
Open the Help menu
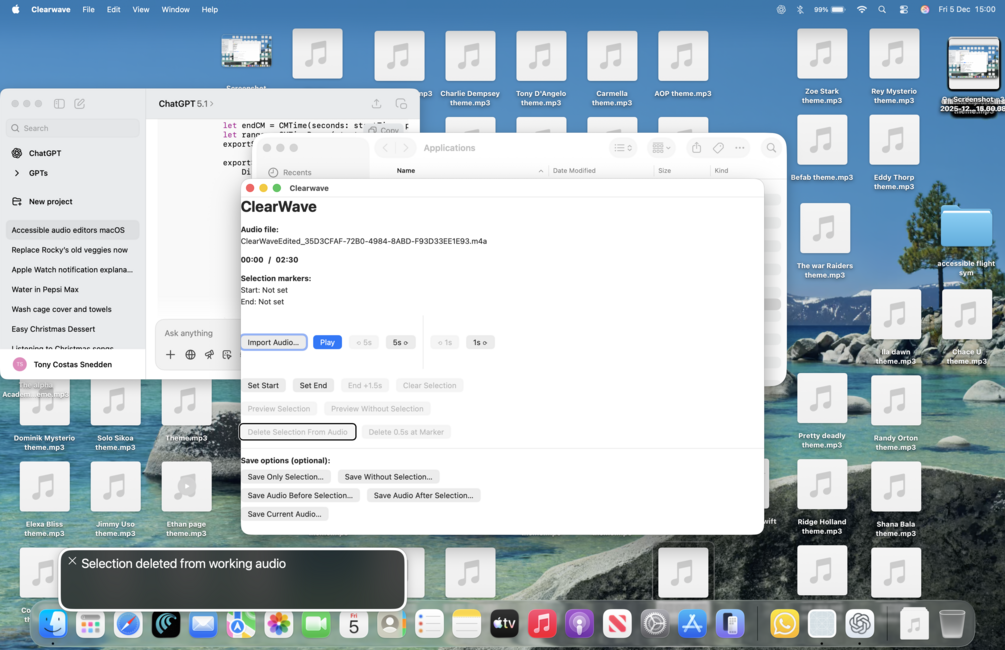[x=210, y=10]
